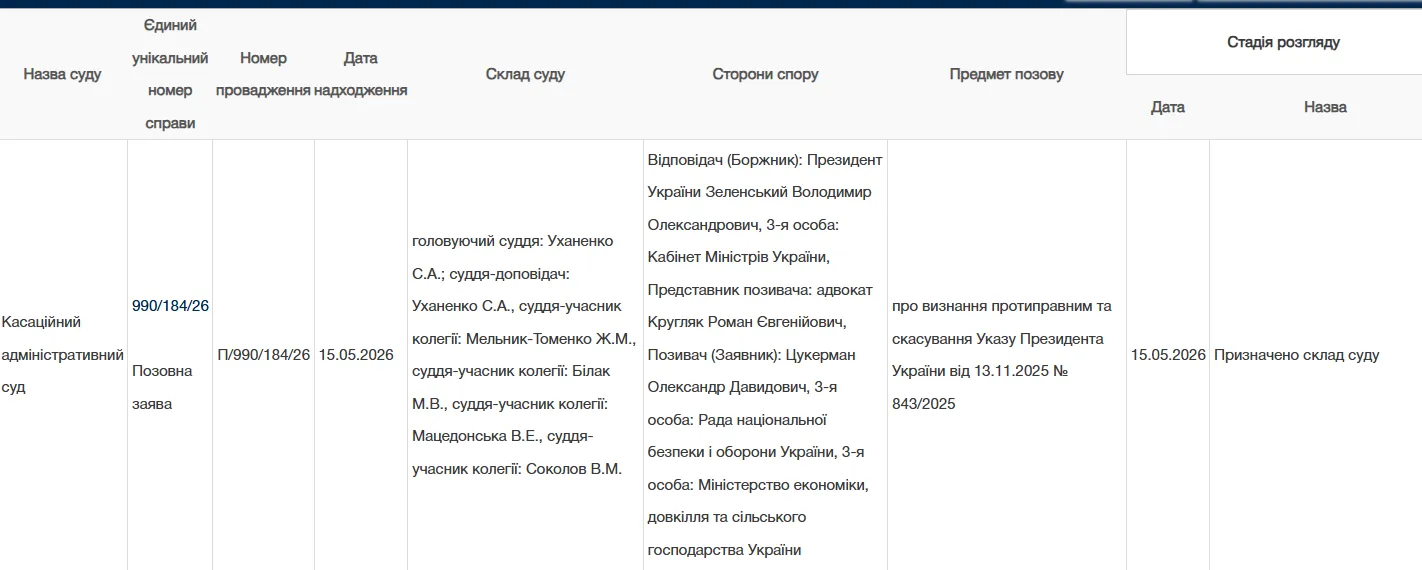Select proceeding number П/990/184/26
Viewport: 1422px width, 570px height.
point(263,355)
